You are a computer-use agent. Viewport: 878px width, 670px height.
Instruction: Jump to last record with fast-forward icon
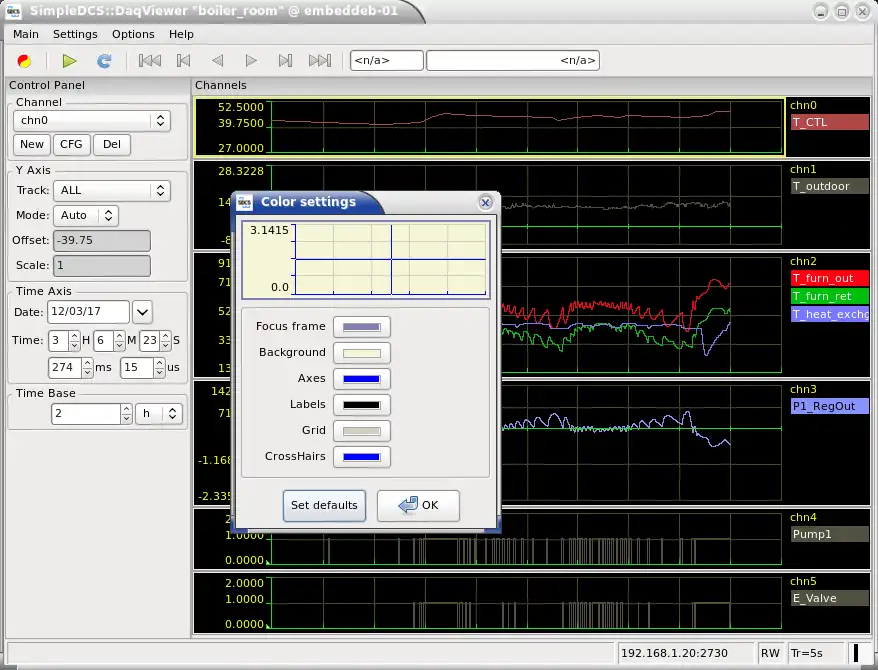click(320, 61)
